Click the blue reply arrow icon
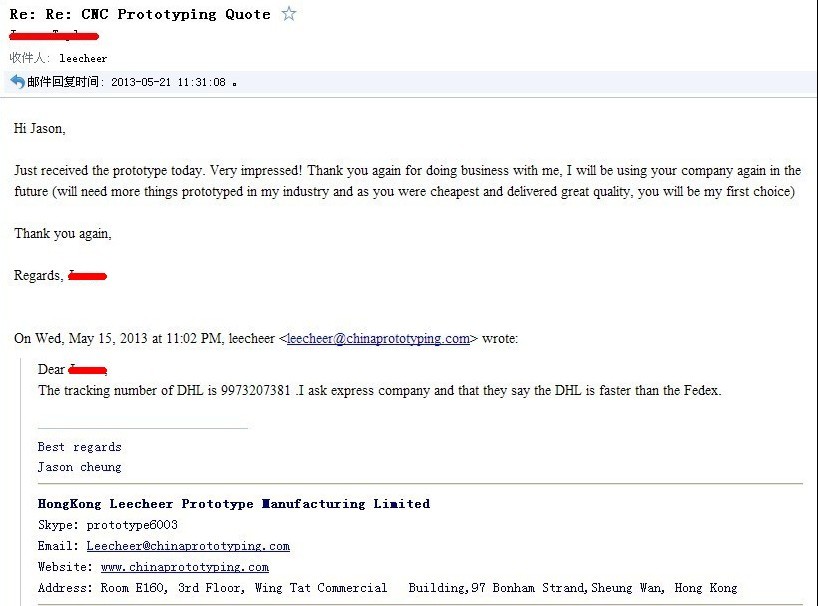 17,81
